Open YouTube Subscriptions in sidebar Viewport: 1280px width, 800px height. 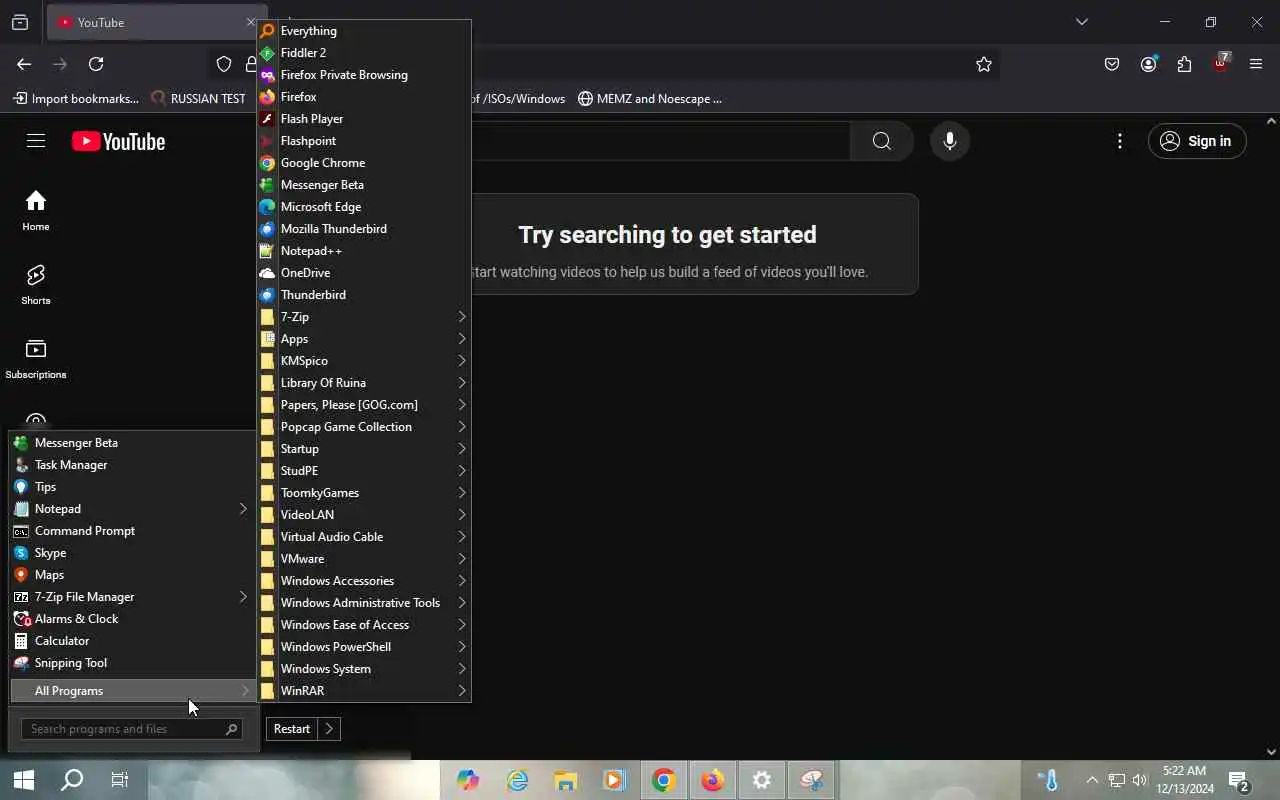point(36,358)
